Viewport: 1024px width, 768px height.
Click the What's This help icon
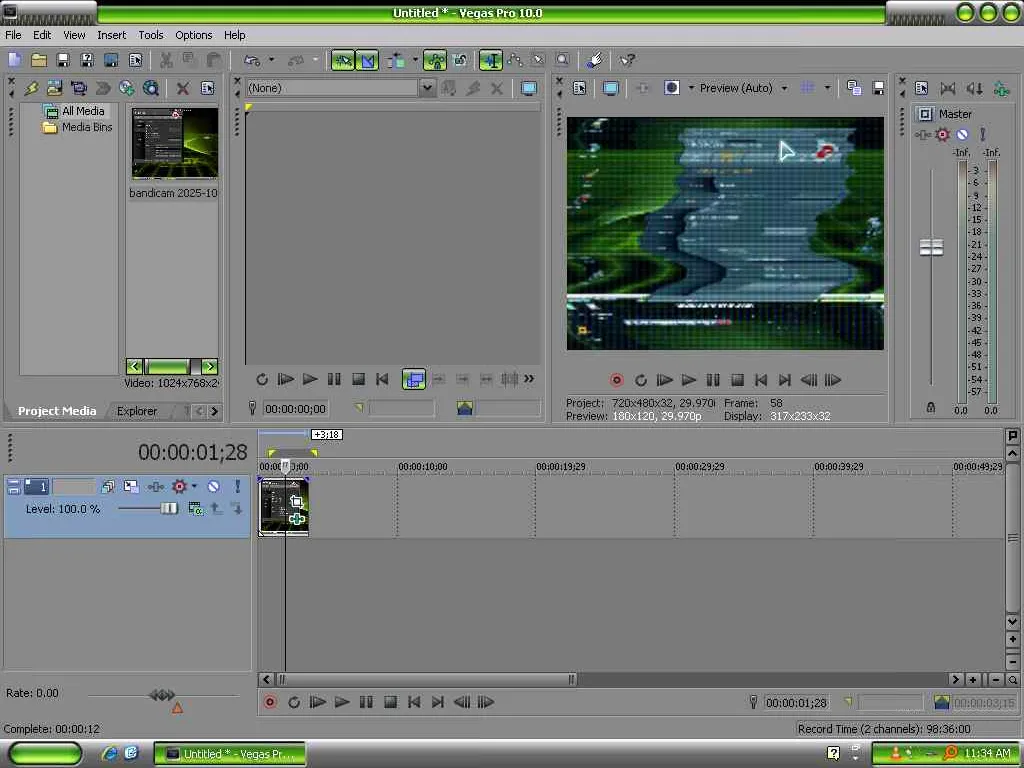coord(627,61)
